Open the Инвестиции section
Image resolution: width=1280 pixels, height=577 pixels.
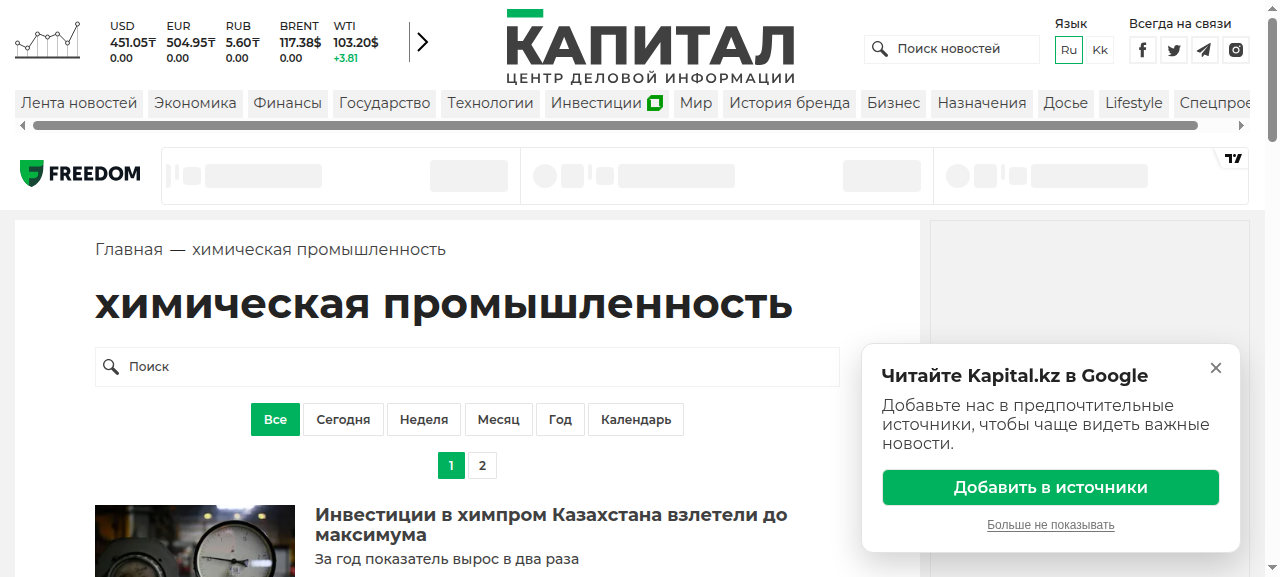click(607, 103)
